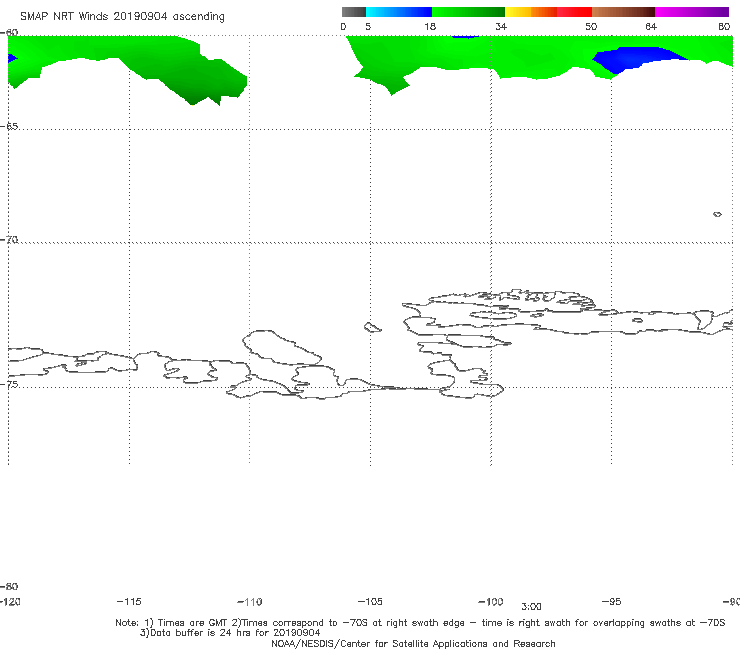The height and width of the screenshot is (650, 740).
Task: Click the color bar label '5'
Action: (368, 26)
